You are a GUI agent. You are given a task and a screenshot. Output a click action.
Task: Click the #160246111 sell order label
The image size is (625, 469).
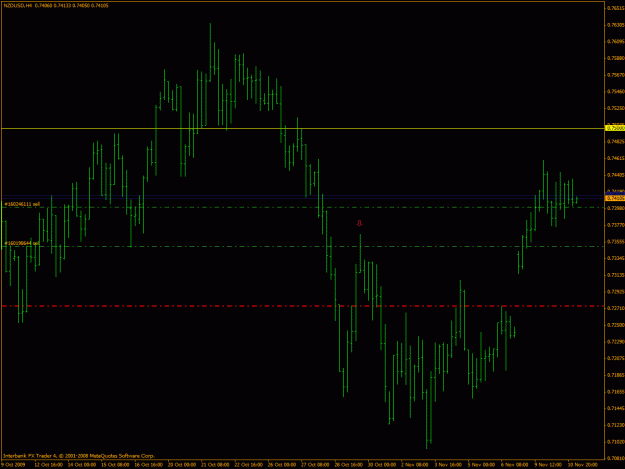click(x=22, y=204)
